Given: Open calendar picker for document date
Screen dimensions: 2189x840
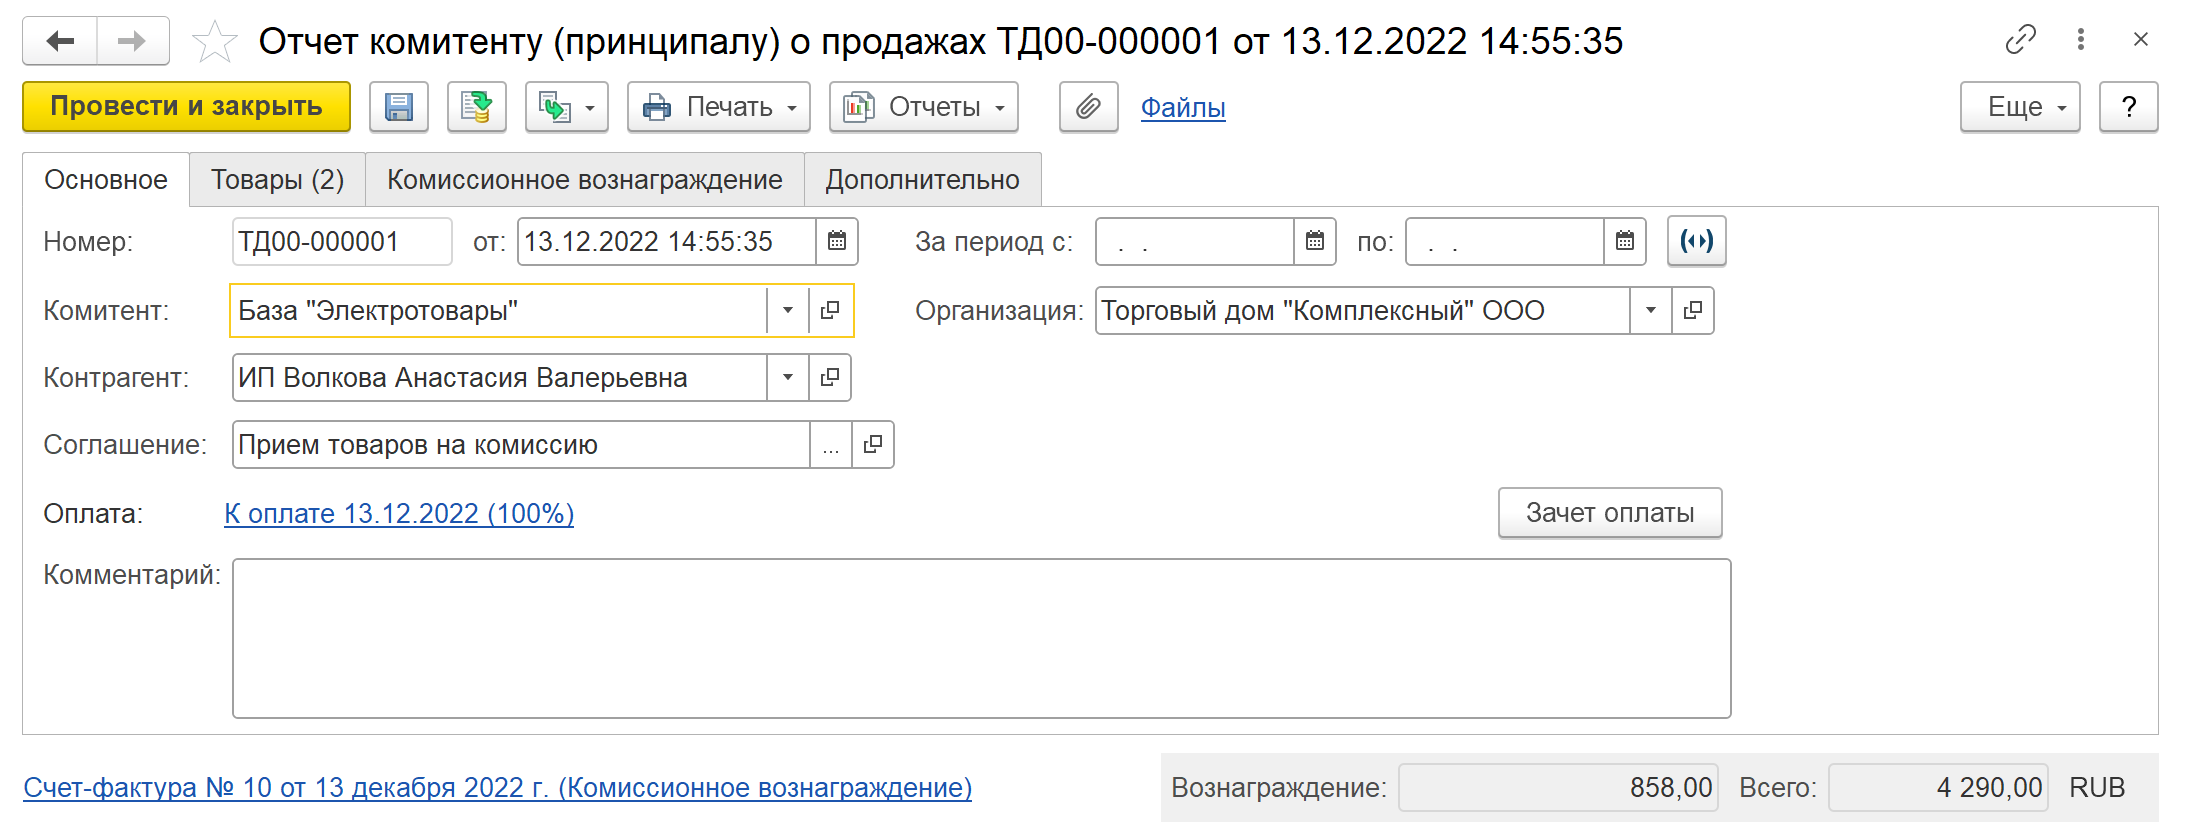Looking at the screenshot, I should [x=837, y=241].
